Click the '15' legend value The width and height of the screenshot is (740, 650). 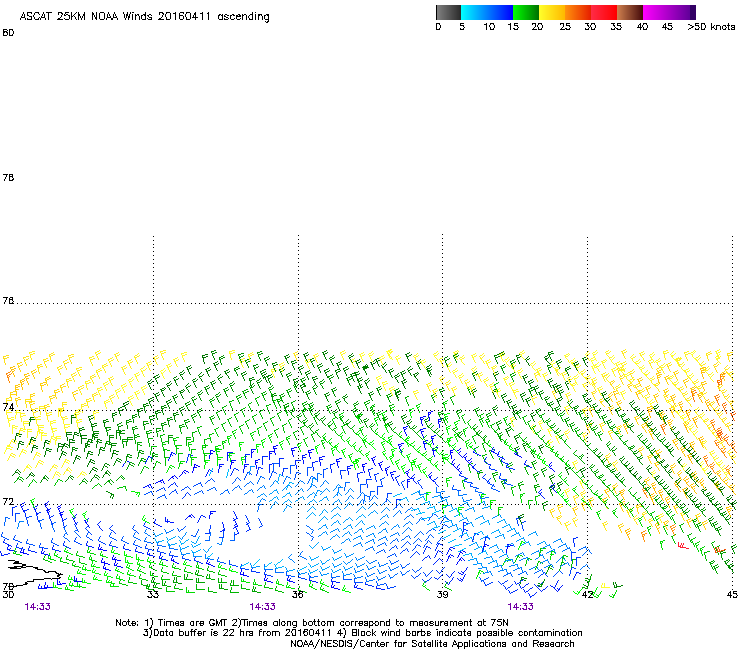pyautogui.click(x=513, y=27)
